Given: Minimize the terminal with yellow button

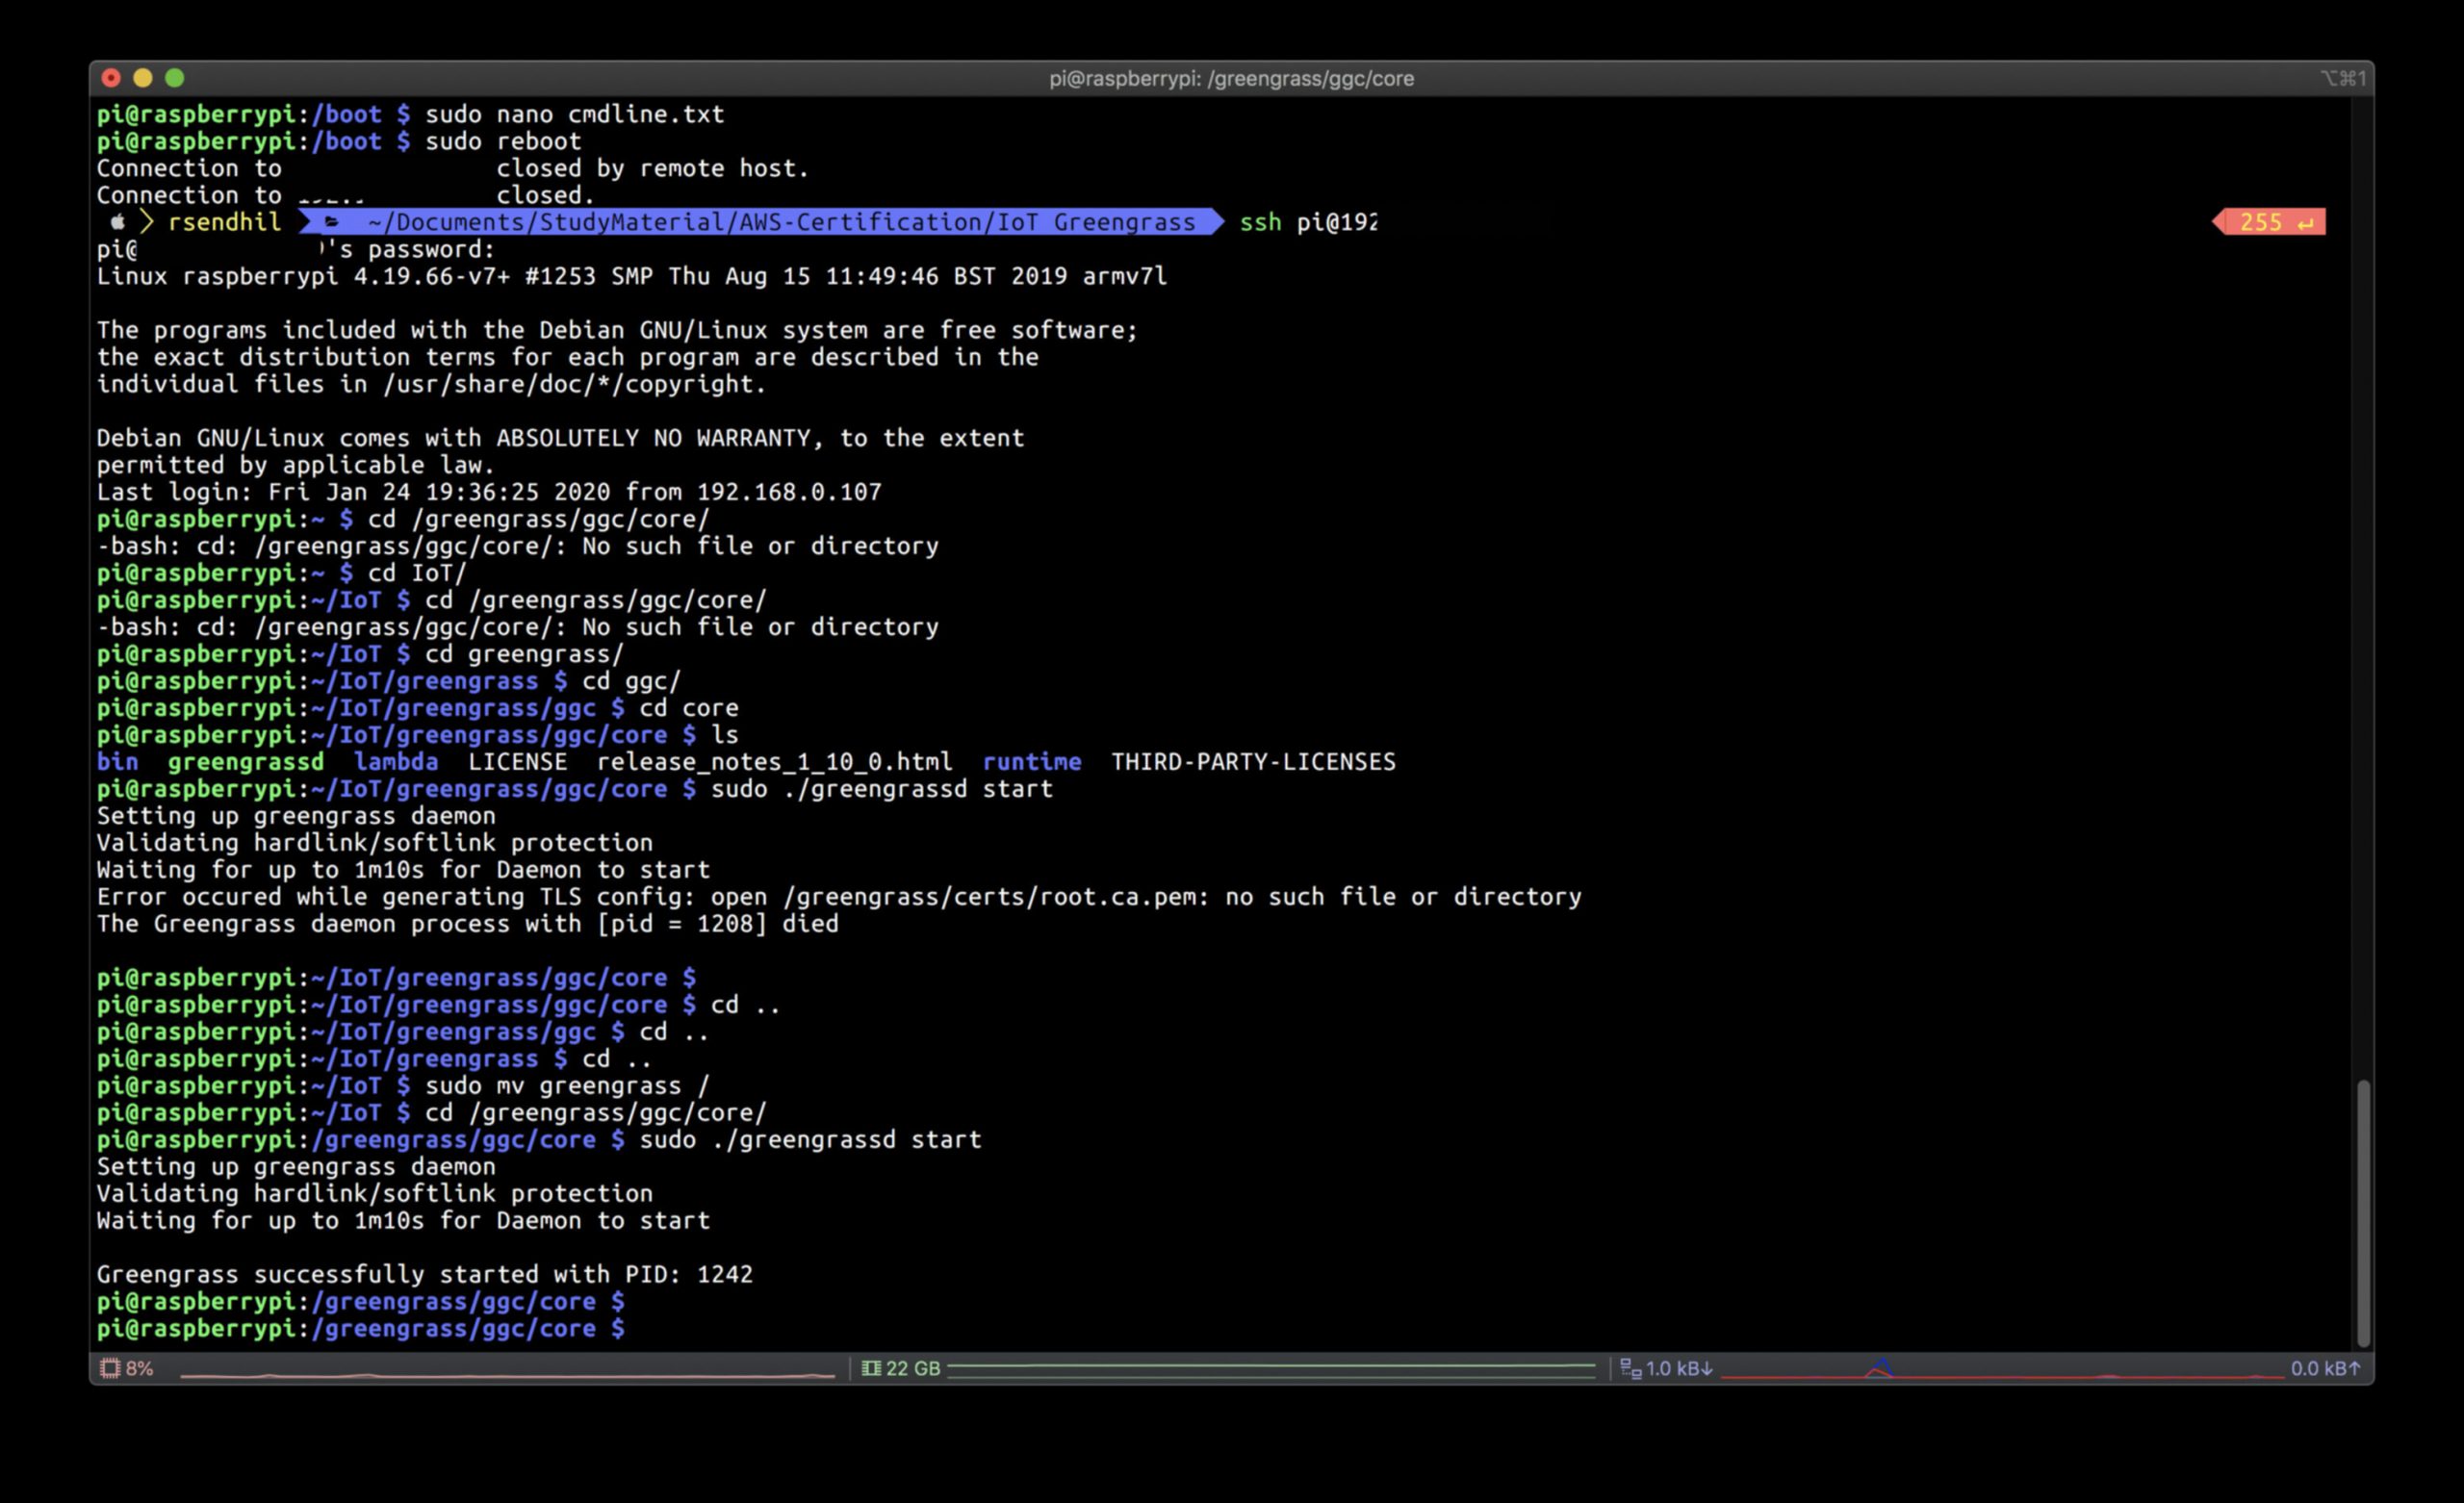Looking at the screenshot, I should pyautogui.click(x=143, y=78).
